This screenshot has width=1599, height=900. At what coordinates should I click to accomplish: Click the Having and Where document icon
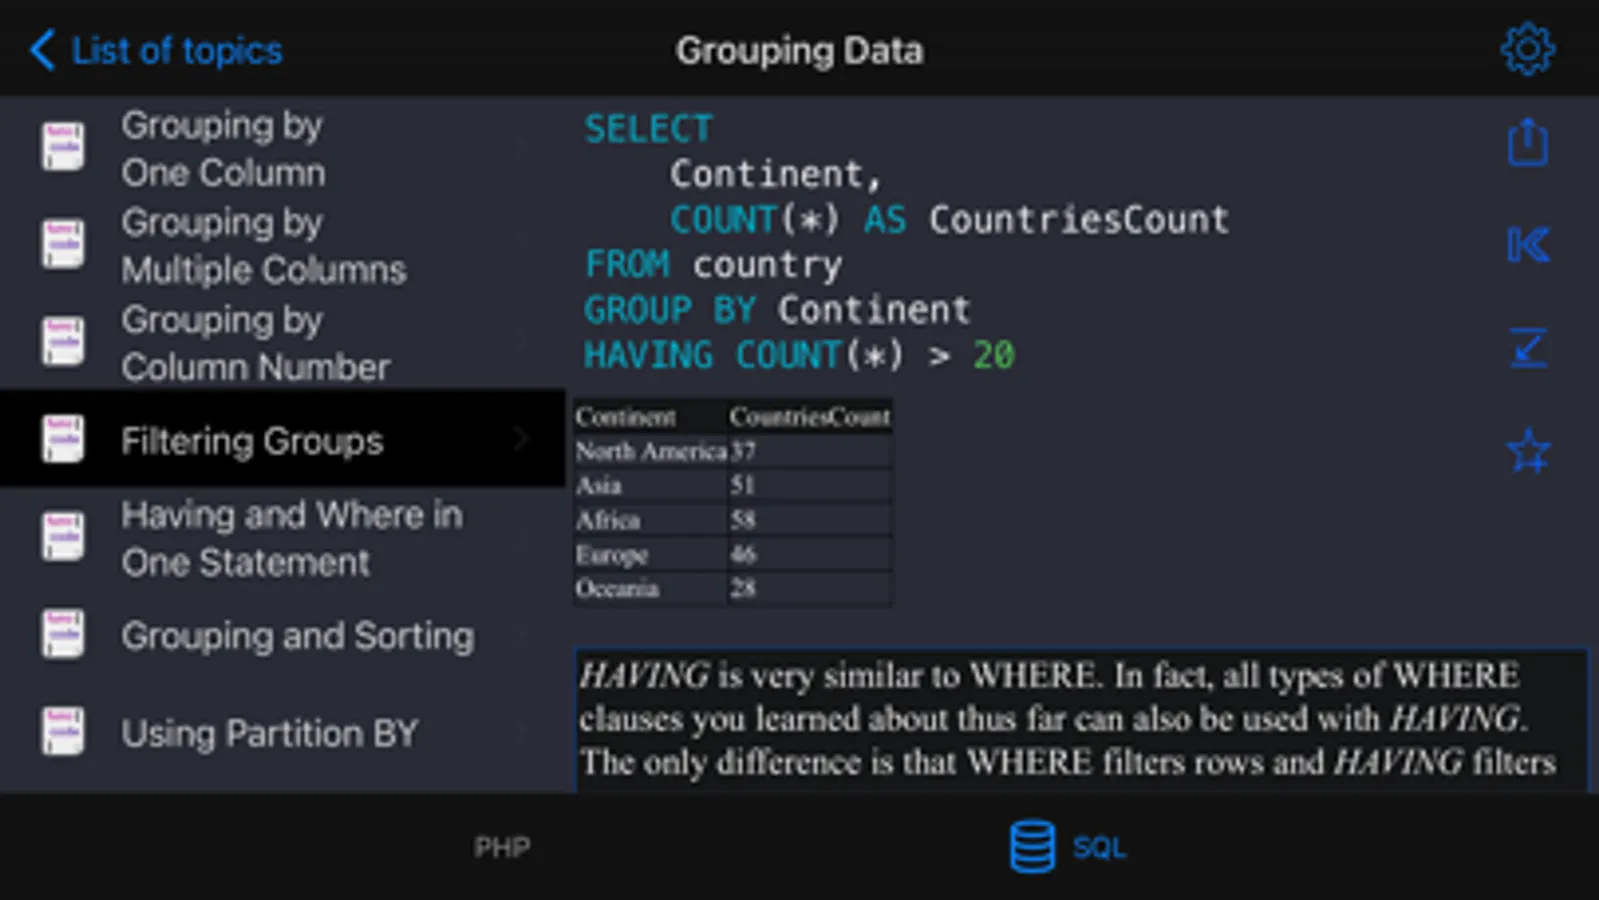pyautogui.click(x=63, y=537)
